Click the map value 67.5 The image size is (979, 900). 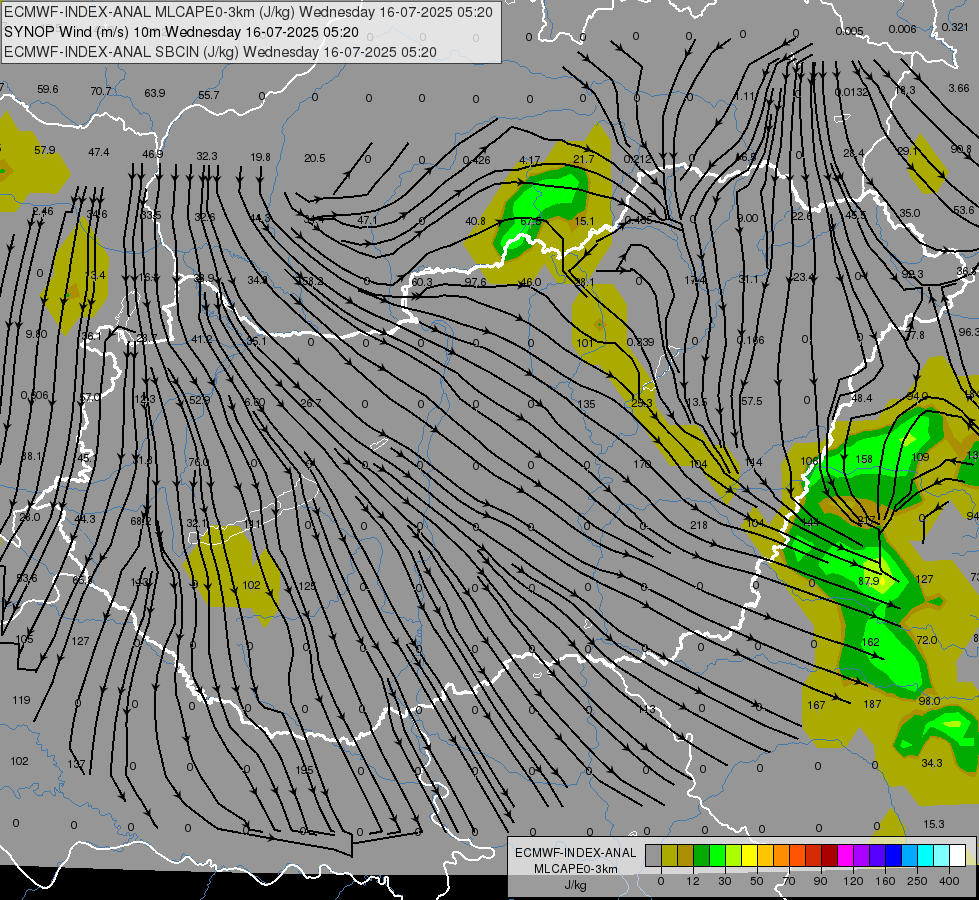pos(531,222)
